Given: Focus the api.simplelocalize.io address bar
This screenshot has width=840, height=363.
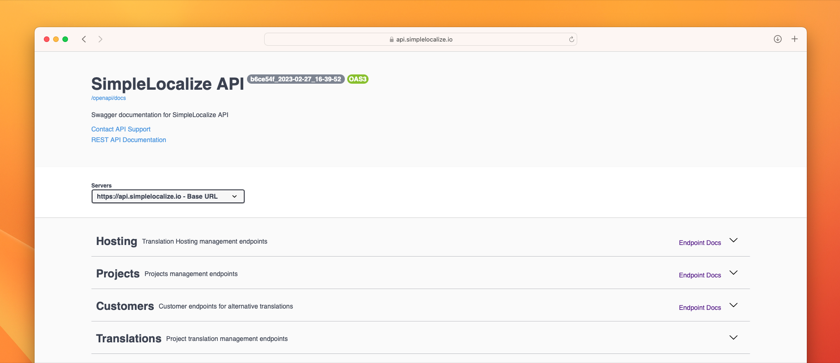Looking at the screenshot, I should click(421, 39).
